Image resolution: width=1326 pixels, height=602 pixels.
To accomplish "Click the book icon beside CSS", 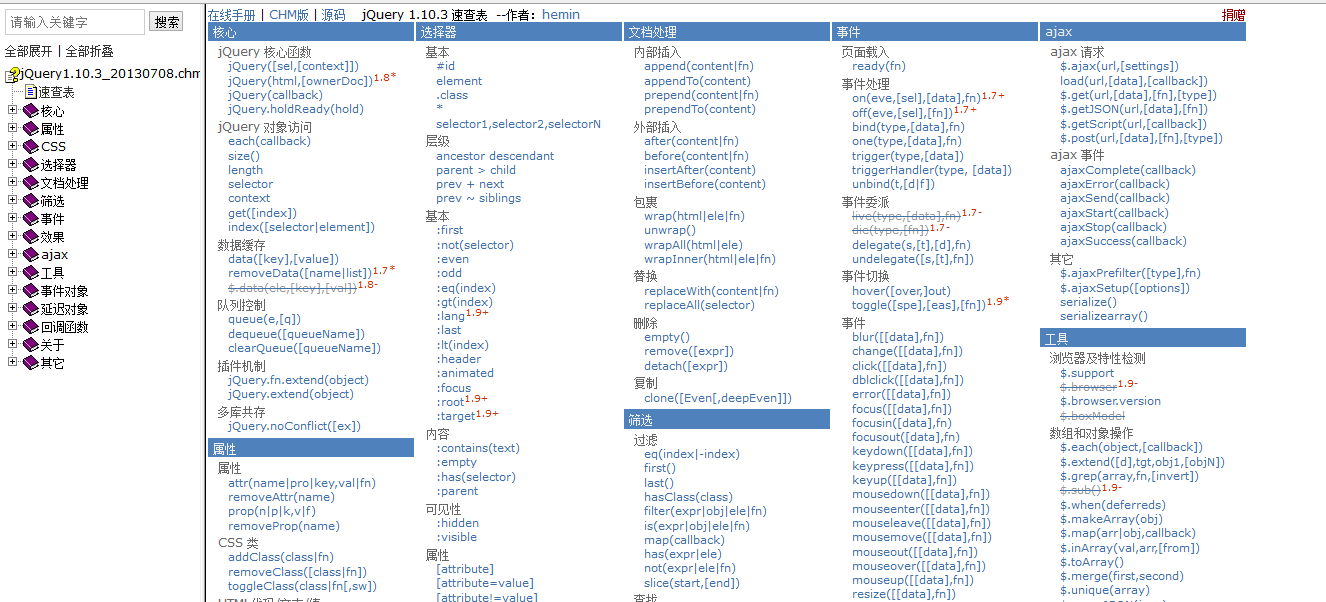I will pyautogui.click(x=30, y=147).
